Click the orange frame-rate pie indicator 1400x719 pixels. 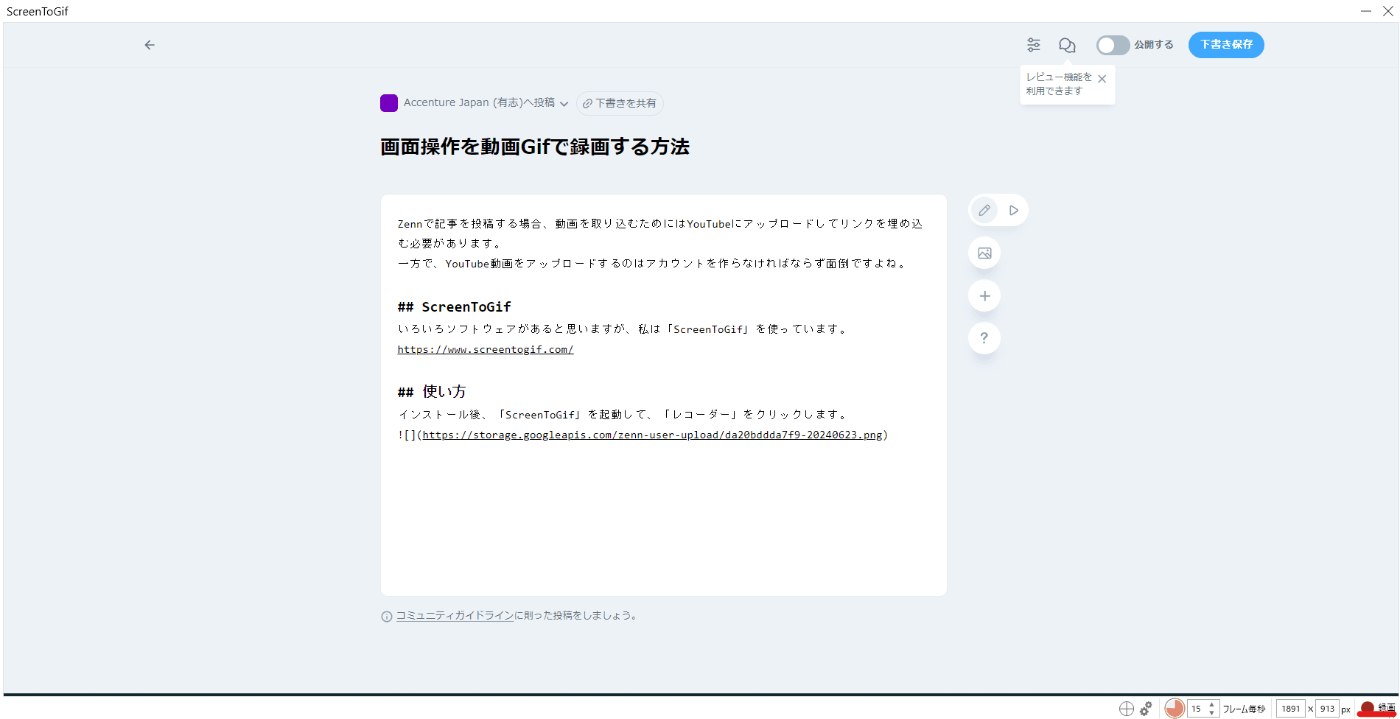pos(1174,708)
